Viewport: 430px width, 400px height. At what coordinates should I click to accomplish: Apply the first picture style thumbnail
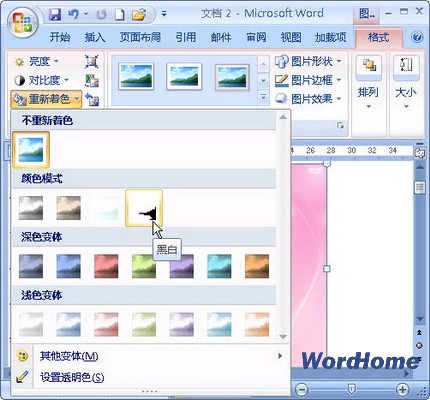coord(136,76)
